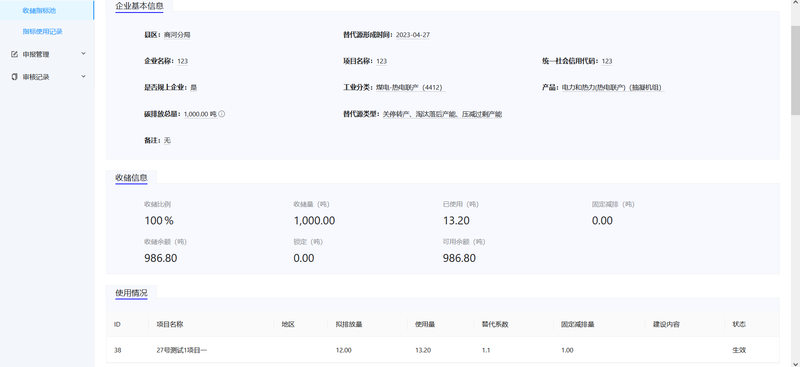The image size is (800, 367).
Task: Click the 使用量 cell 13.20 in the table
Action: [423, 351]
